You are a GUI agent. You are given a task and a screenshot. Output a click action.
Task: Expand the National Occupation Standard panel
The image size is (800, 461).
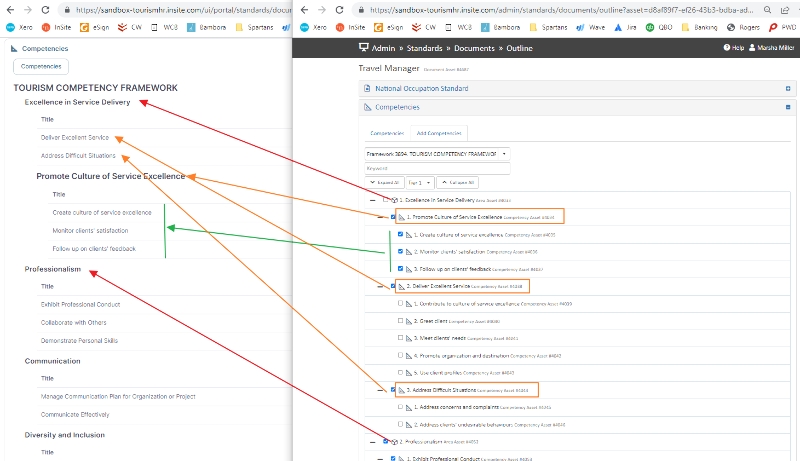click(787, 88)
